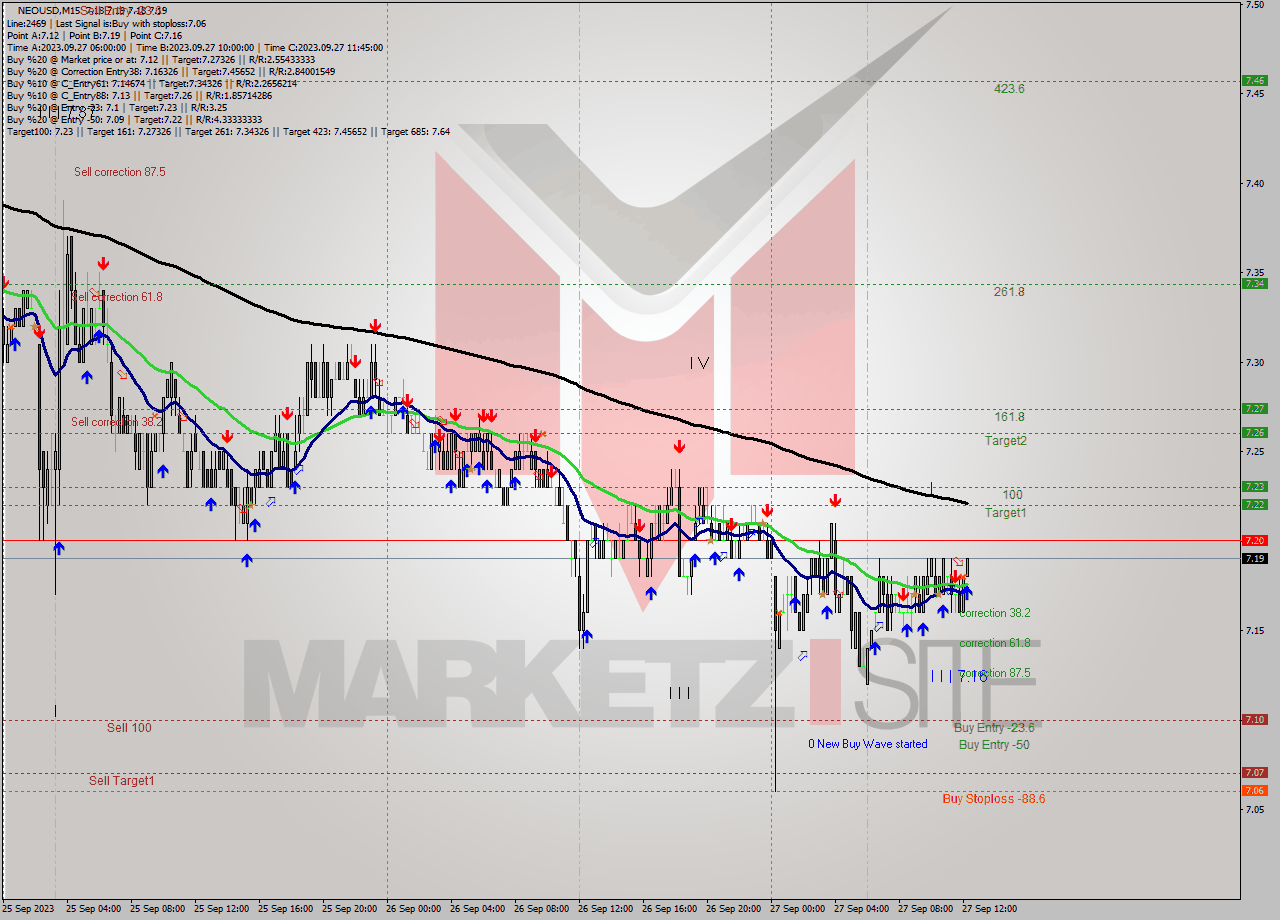Click the '0 New Buy Wave started' text
Viewport: 1280px width, 920px height.
point(868,744)
